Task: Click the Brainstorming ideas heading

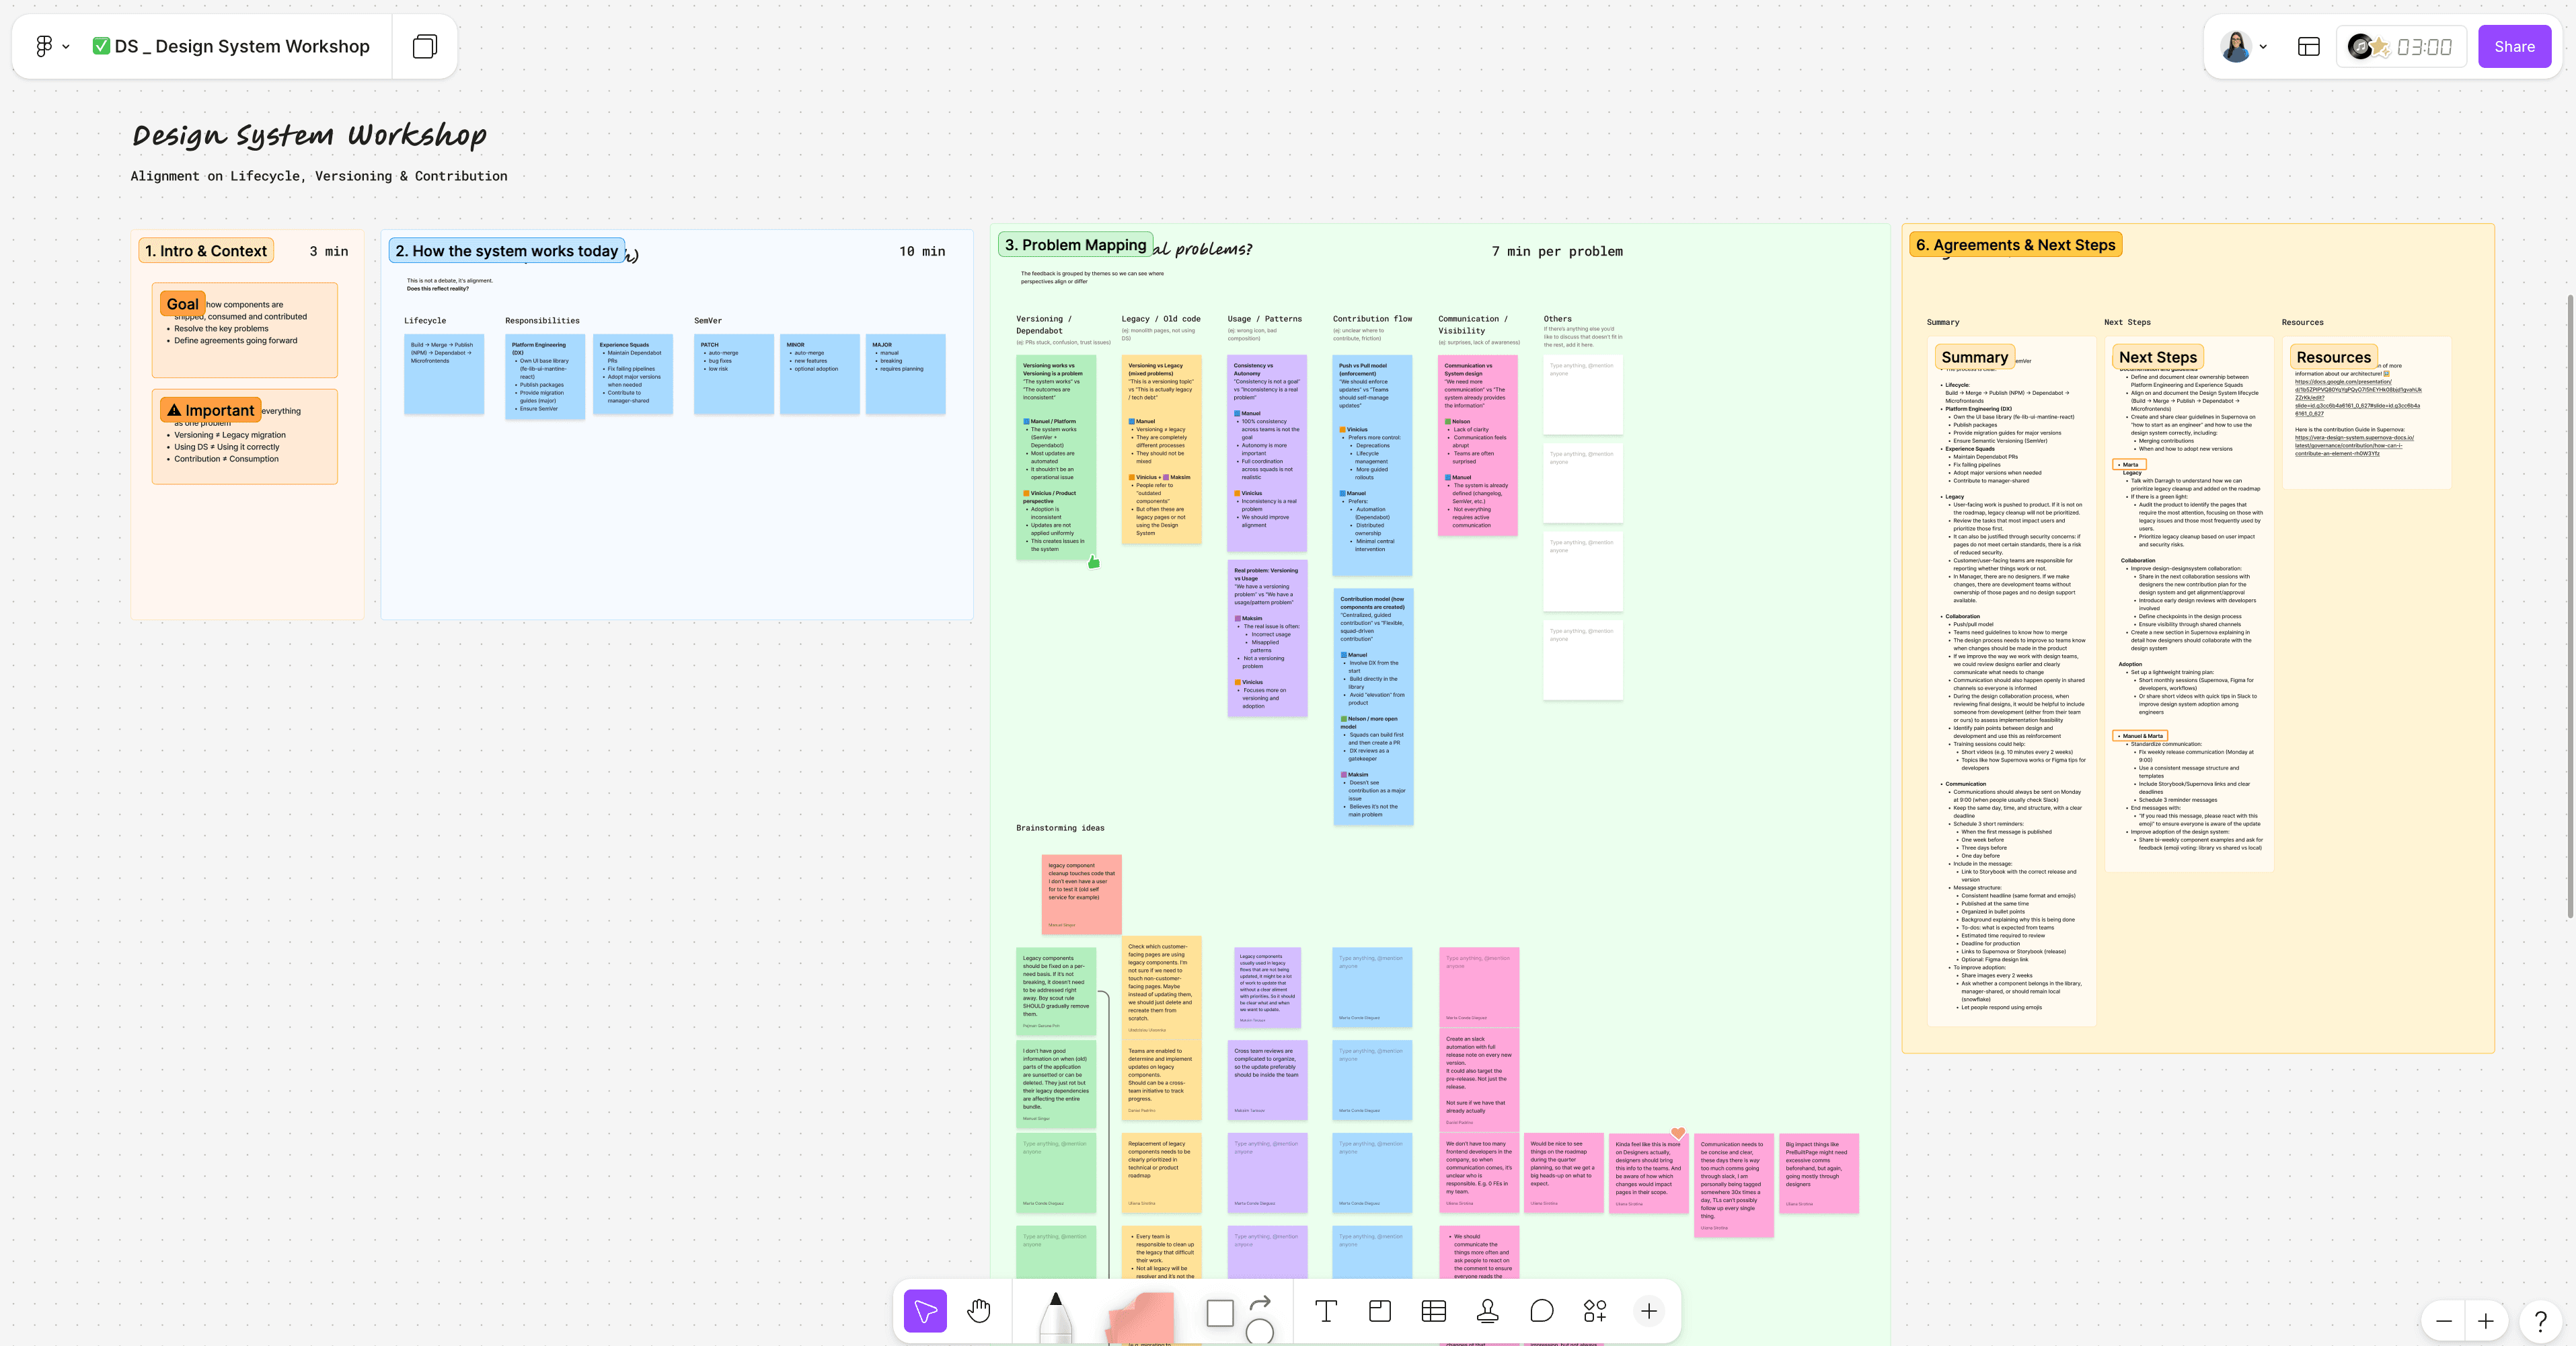Action: pyautogui.click(x=1060, y=828)
